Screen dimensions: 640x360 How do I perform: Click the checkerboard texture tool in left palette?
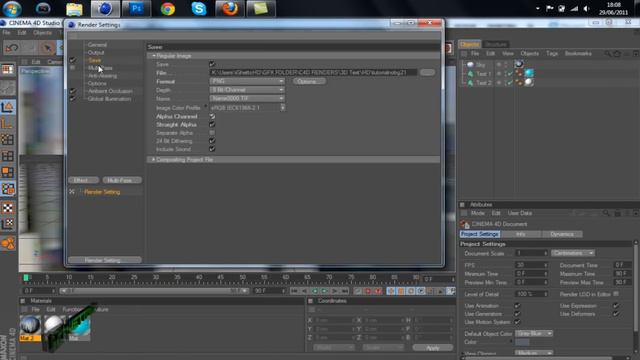click(x=8, y=208)
